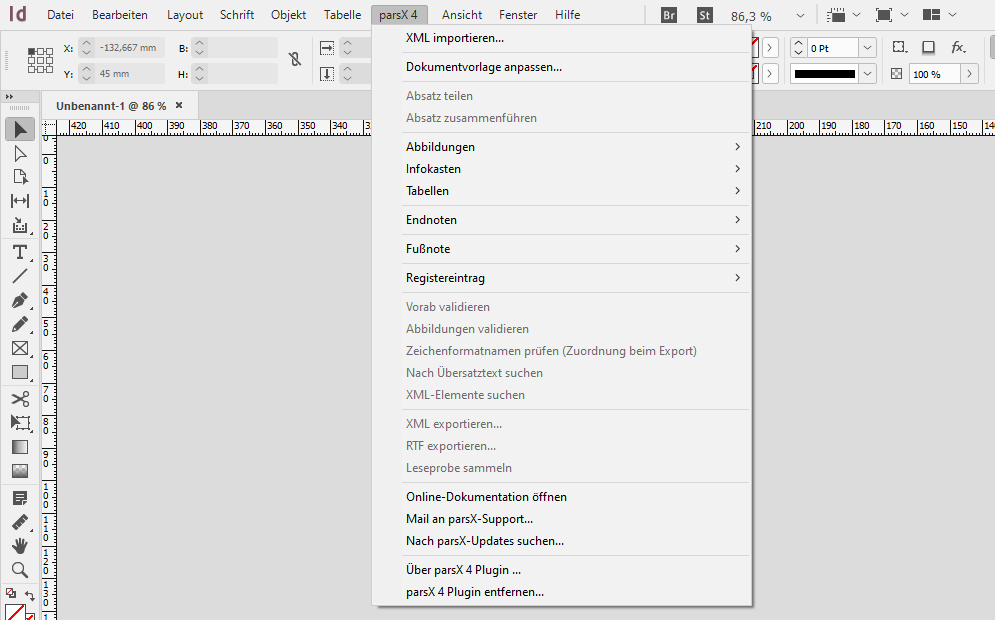The image size is (995, 620).
Task: Expand the Abbildungen submenu
Action: 575,147
